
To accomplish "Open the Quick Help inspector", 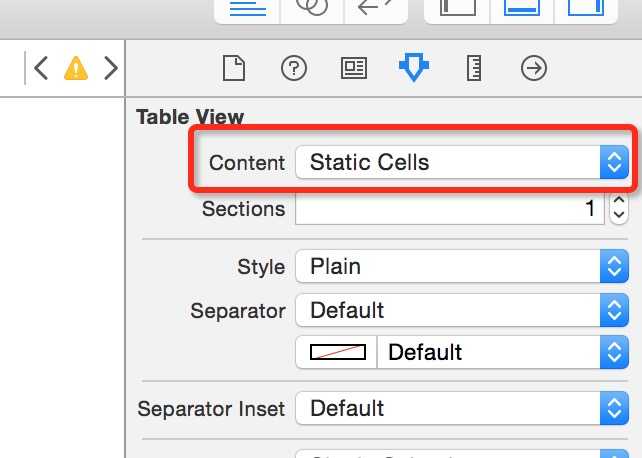I will (x=293, y=68).
